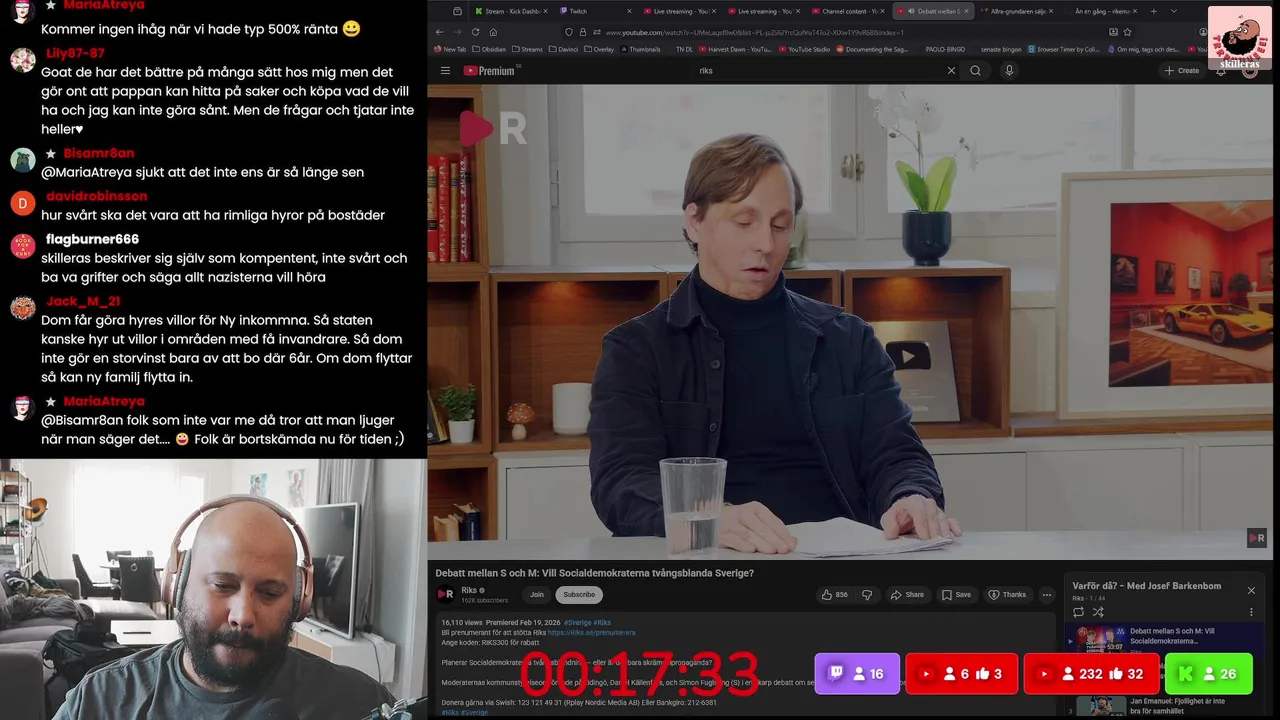Share the video

tap(907, 594)
